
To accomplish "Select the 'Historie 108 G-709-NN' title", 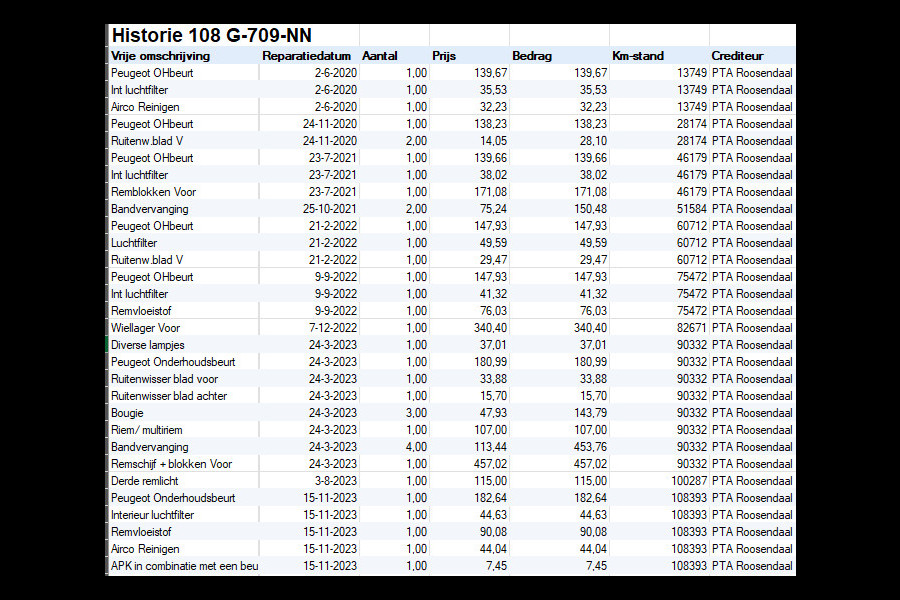I will (x=211, y=36).
